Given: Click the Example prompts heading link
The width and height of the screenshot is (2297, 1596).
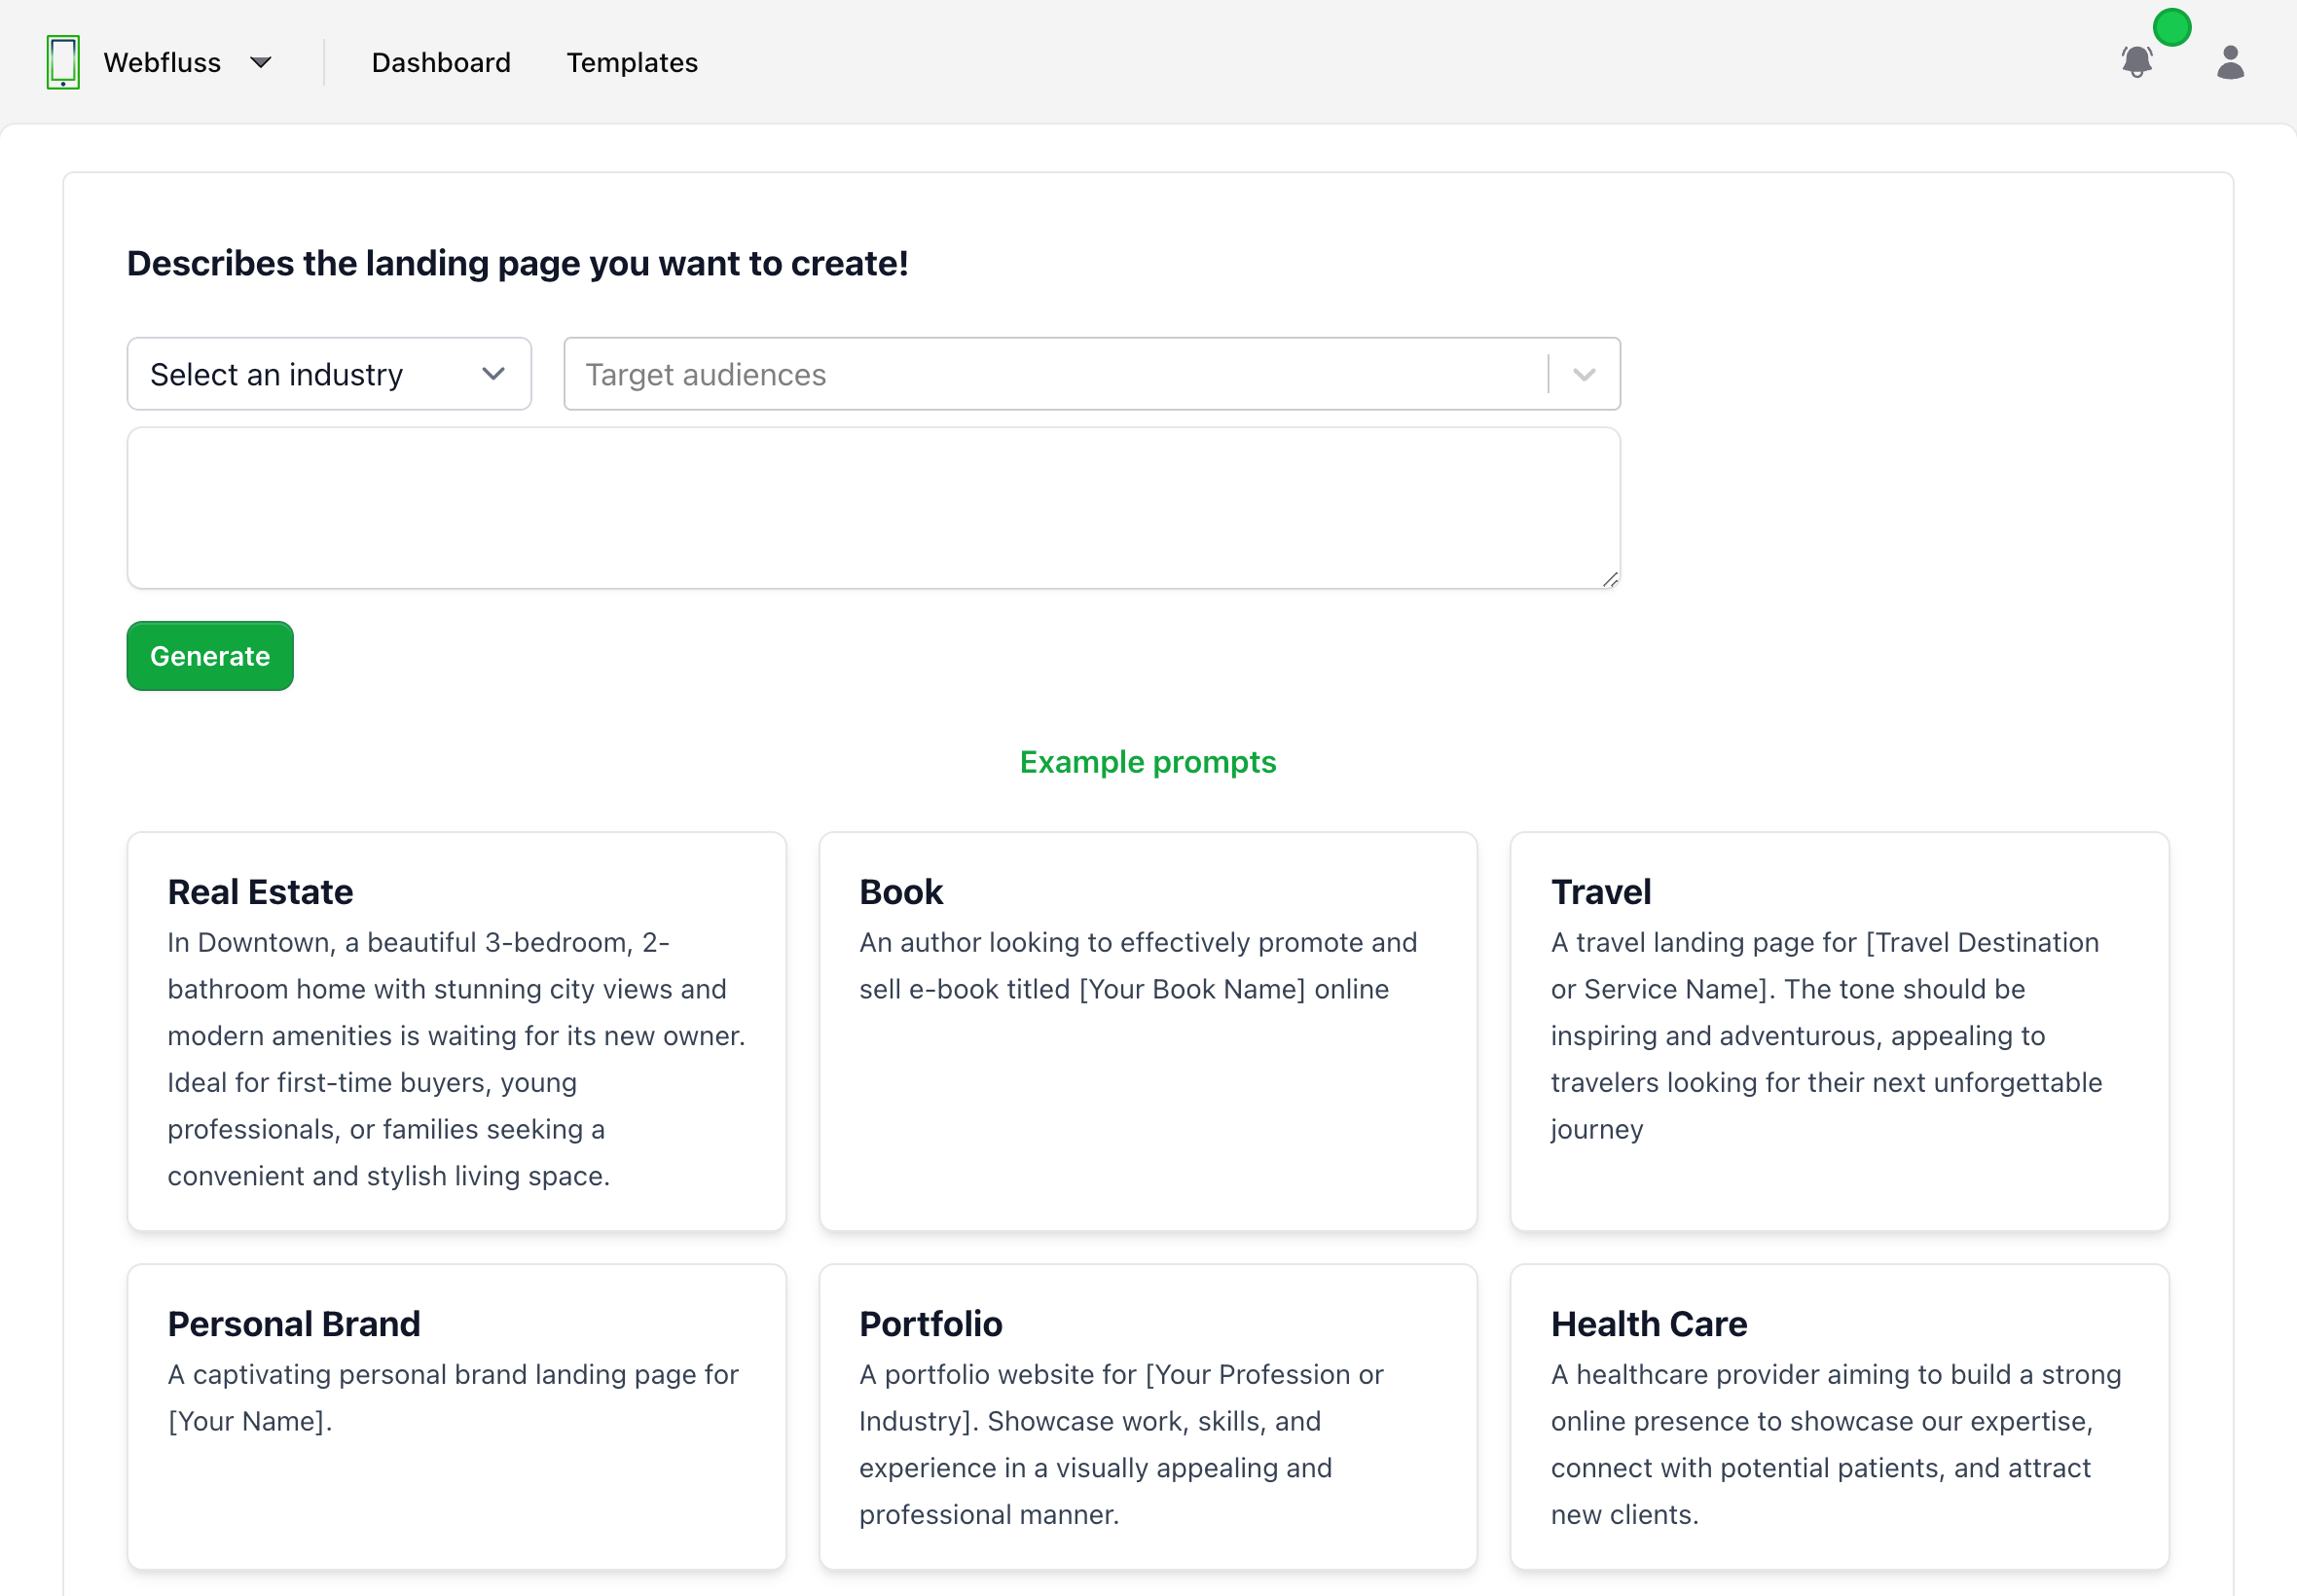Looking at the screenshot, I should pyautogui.click(x=1147, y=762).
